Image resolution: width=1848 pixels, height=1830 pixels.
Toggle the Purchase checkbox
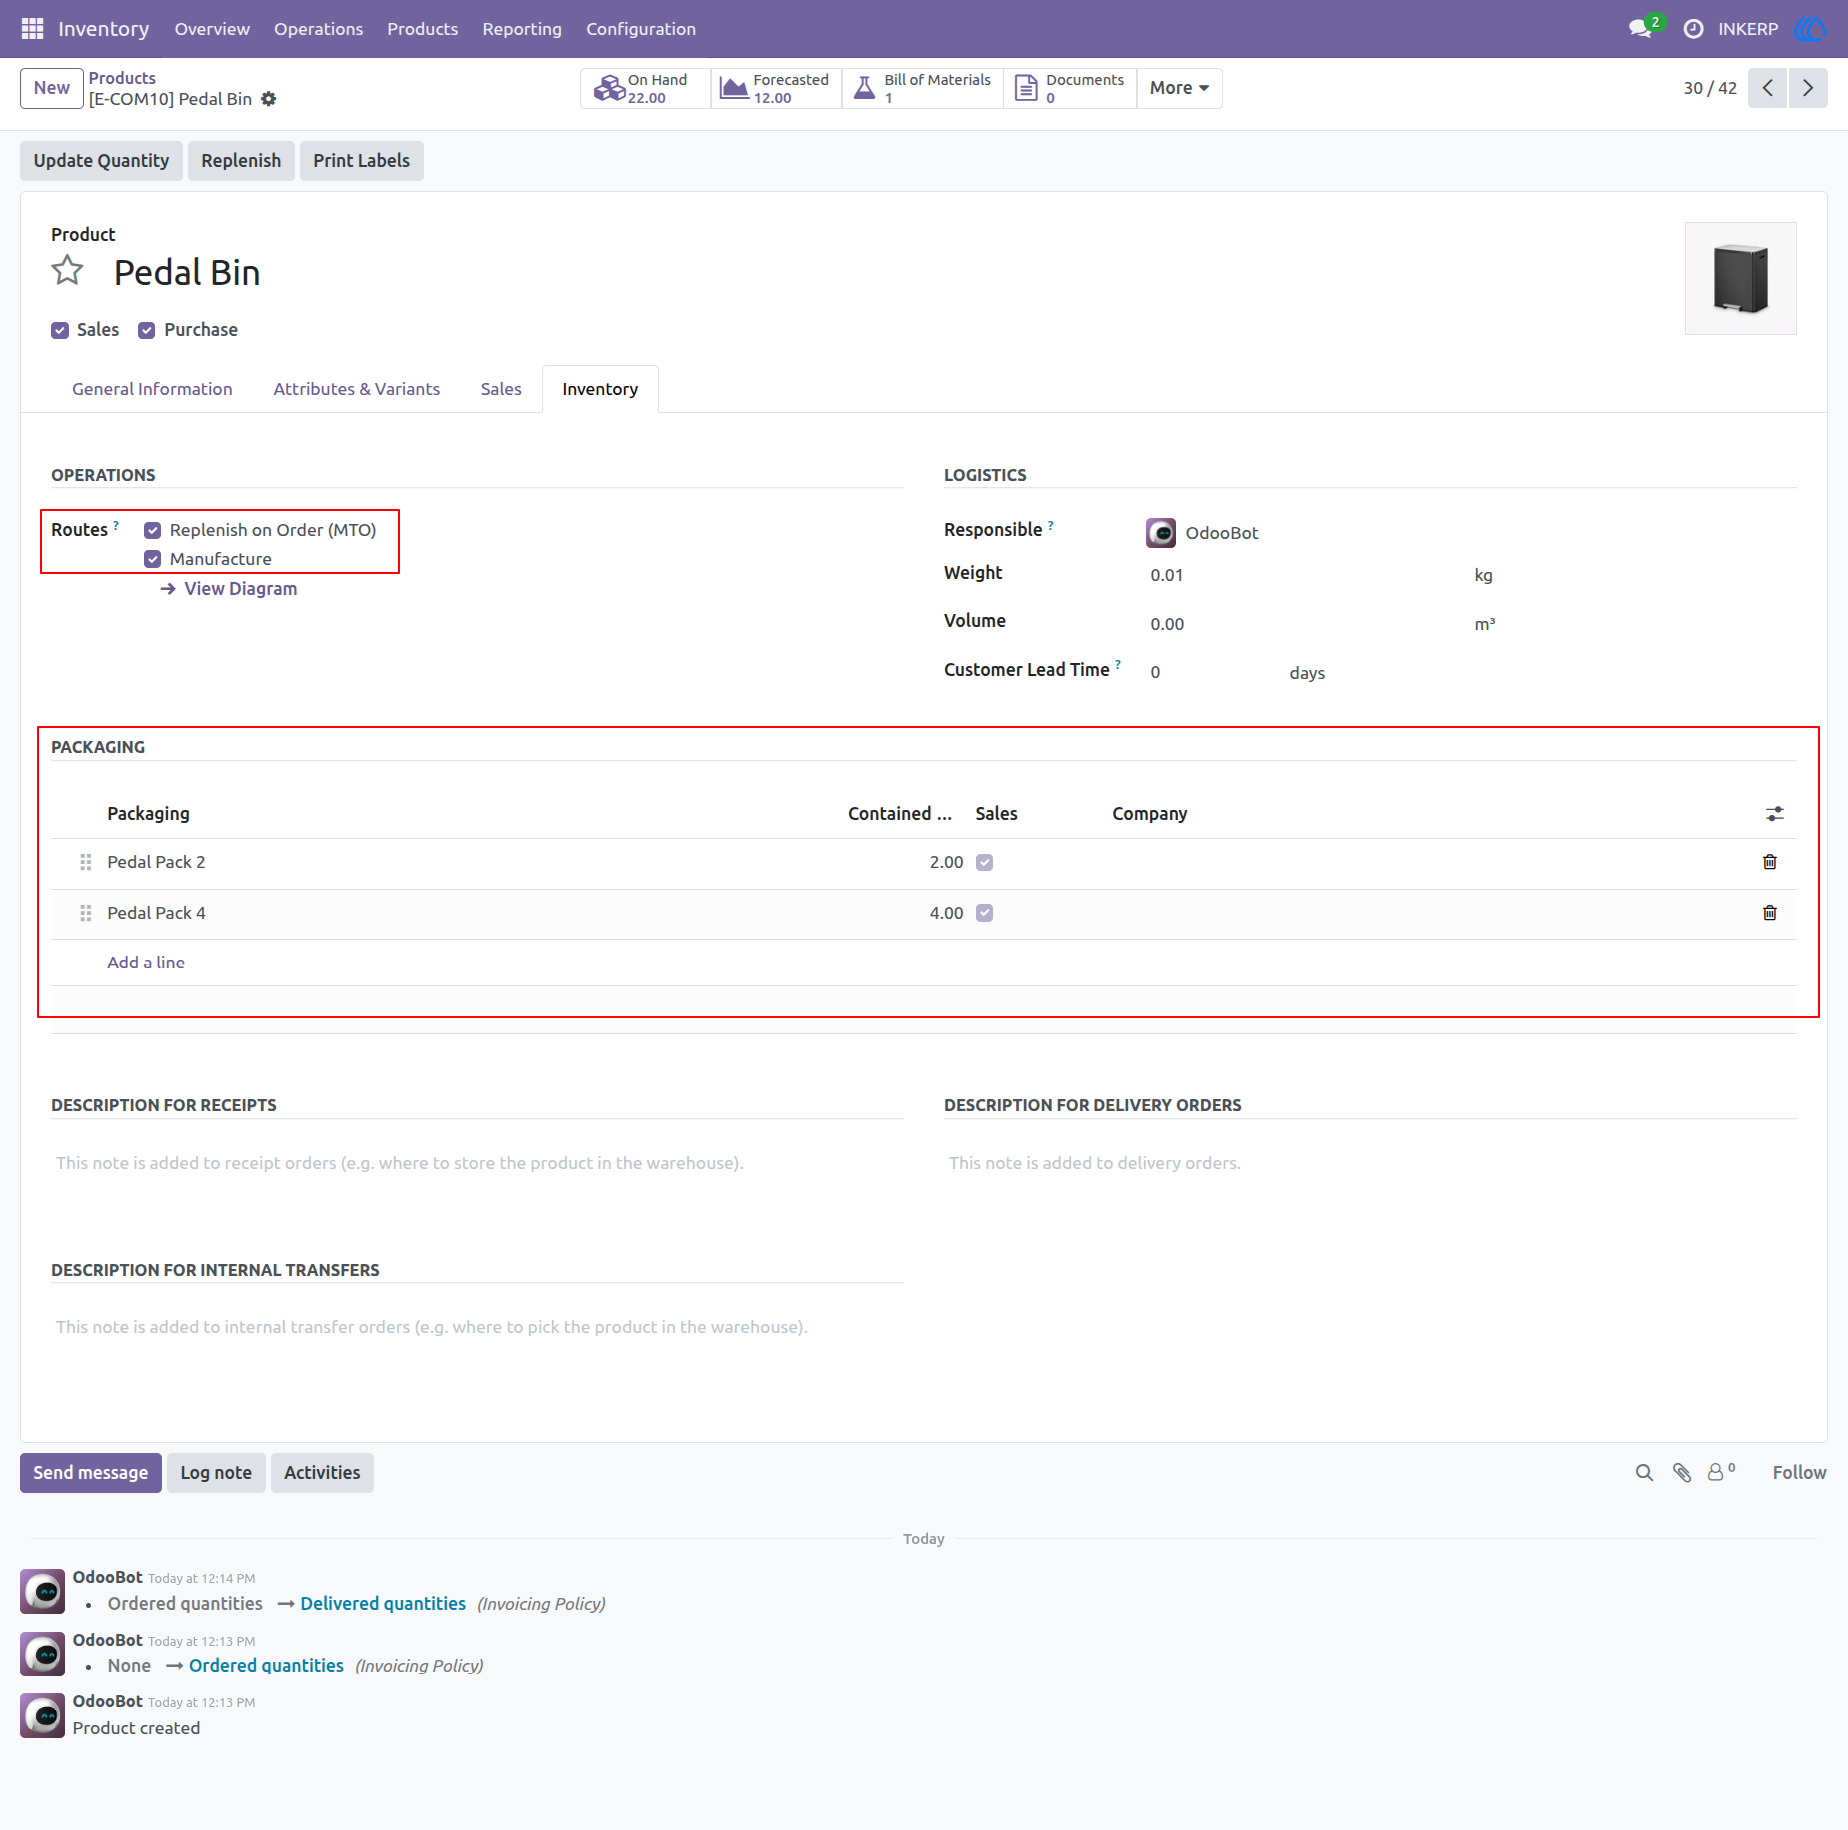click(147, 330)
